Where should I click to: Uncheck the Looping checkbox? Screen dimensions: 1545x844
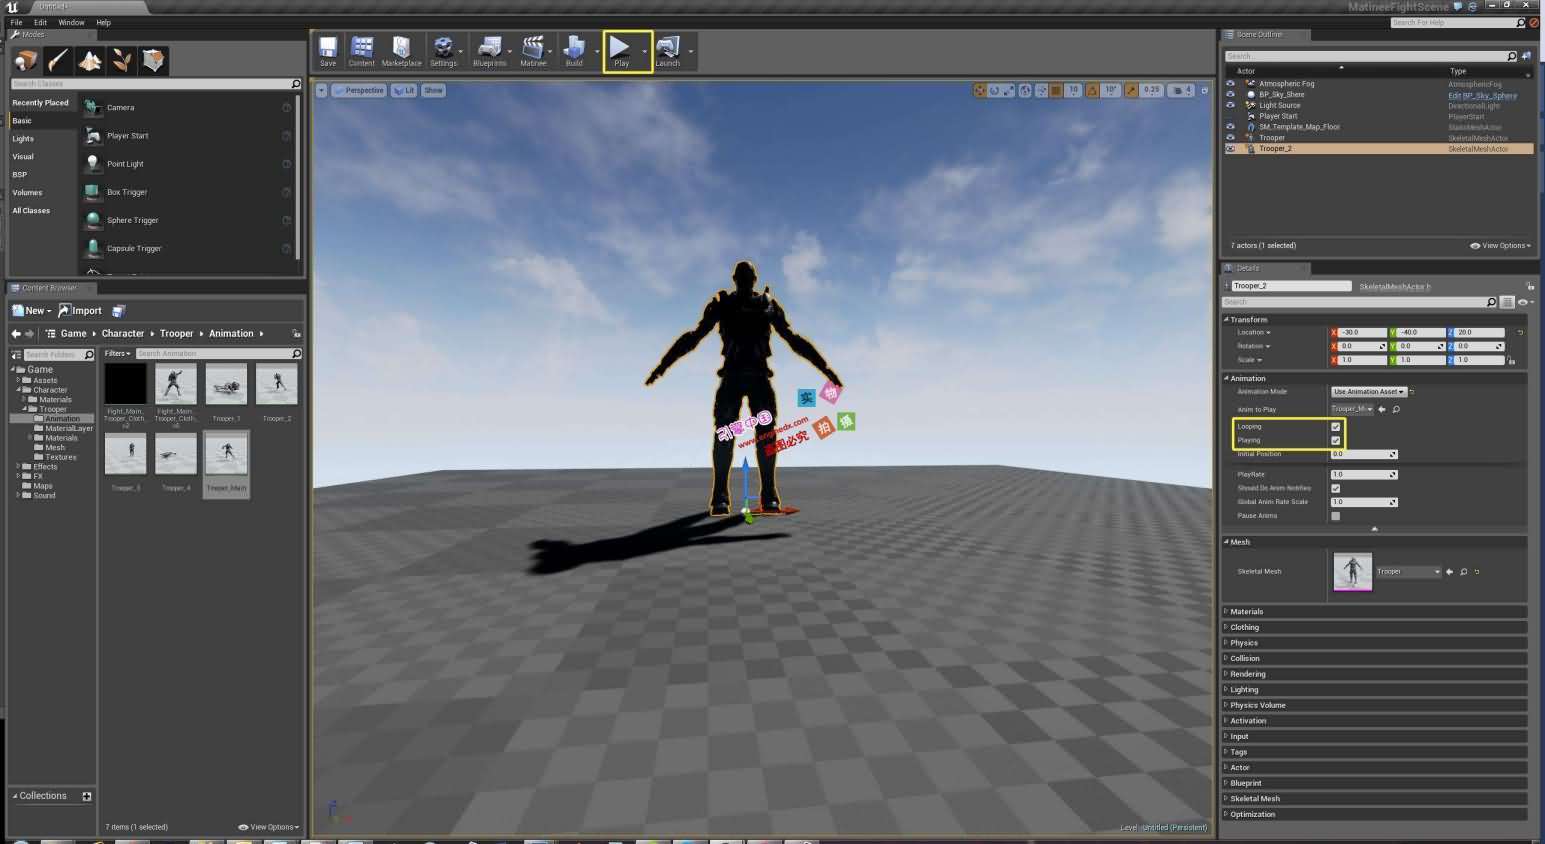click(x=1335, y=427)
